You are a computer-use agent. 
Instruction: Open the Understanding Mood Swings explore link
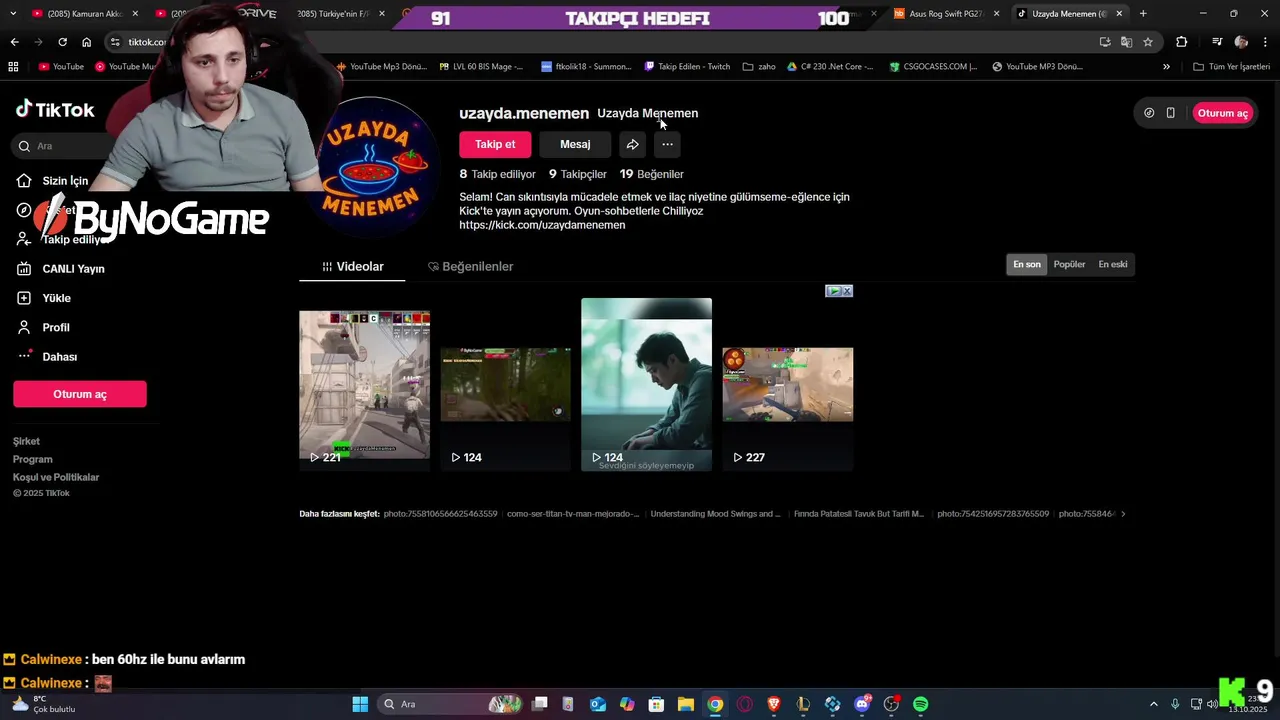(x=715, y=514)
